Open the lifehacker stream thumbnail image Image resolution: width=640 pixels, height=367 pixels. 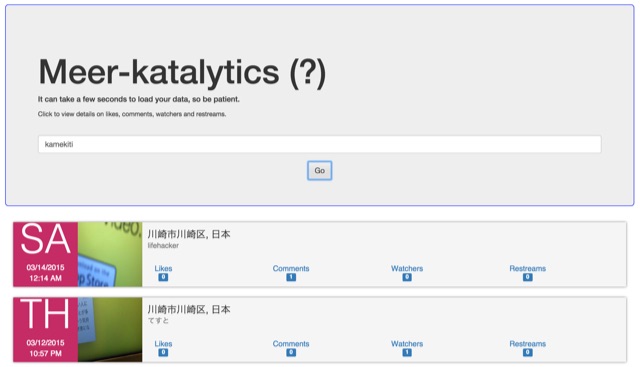110,254
